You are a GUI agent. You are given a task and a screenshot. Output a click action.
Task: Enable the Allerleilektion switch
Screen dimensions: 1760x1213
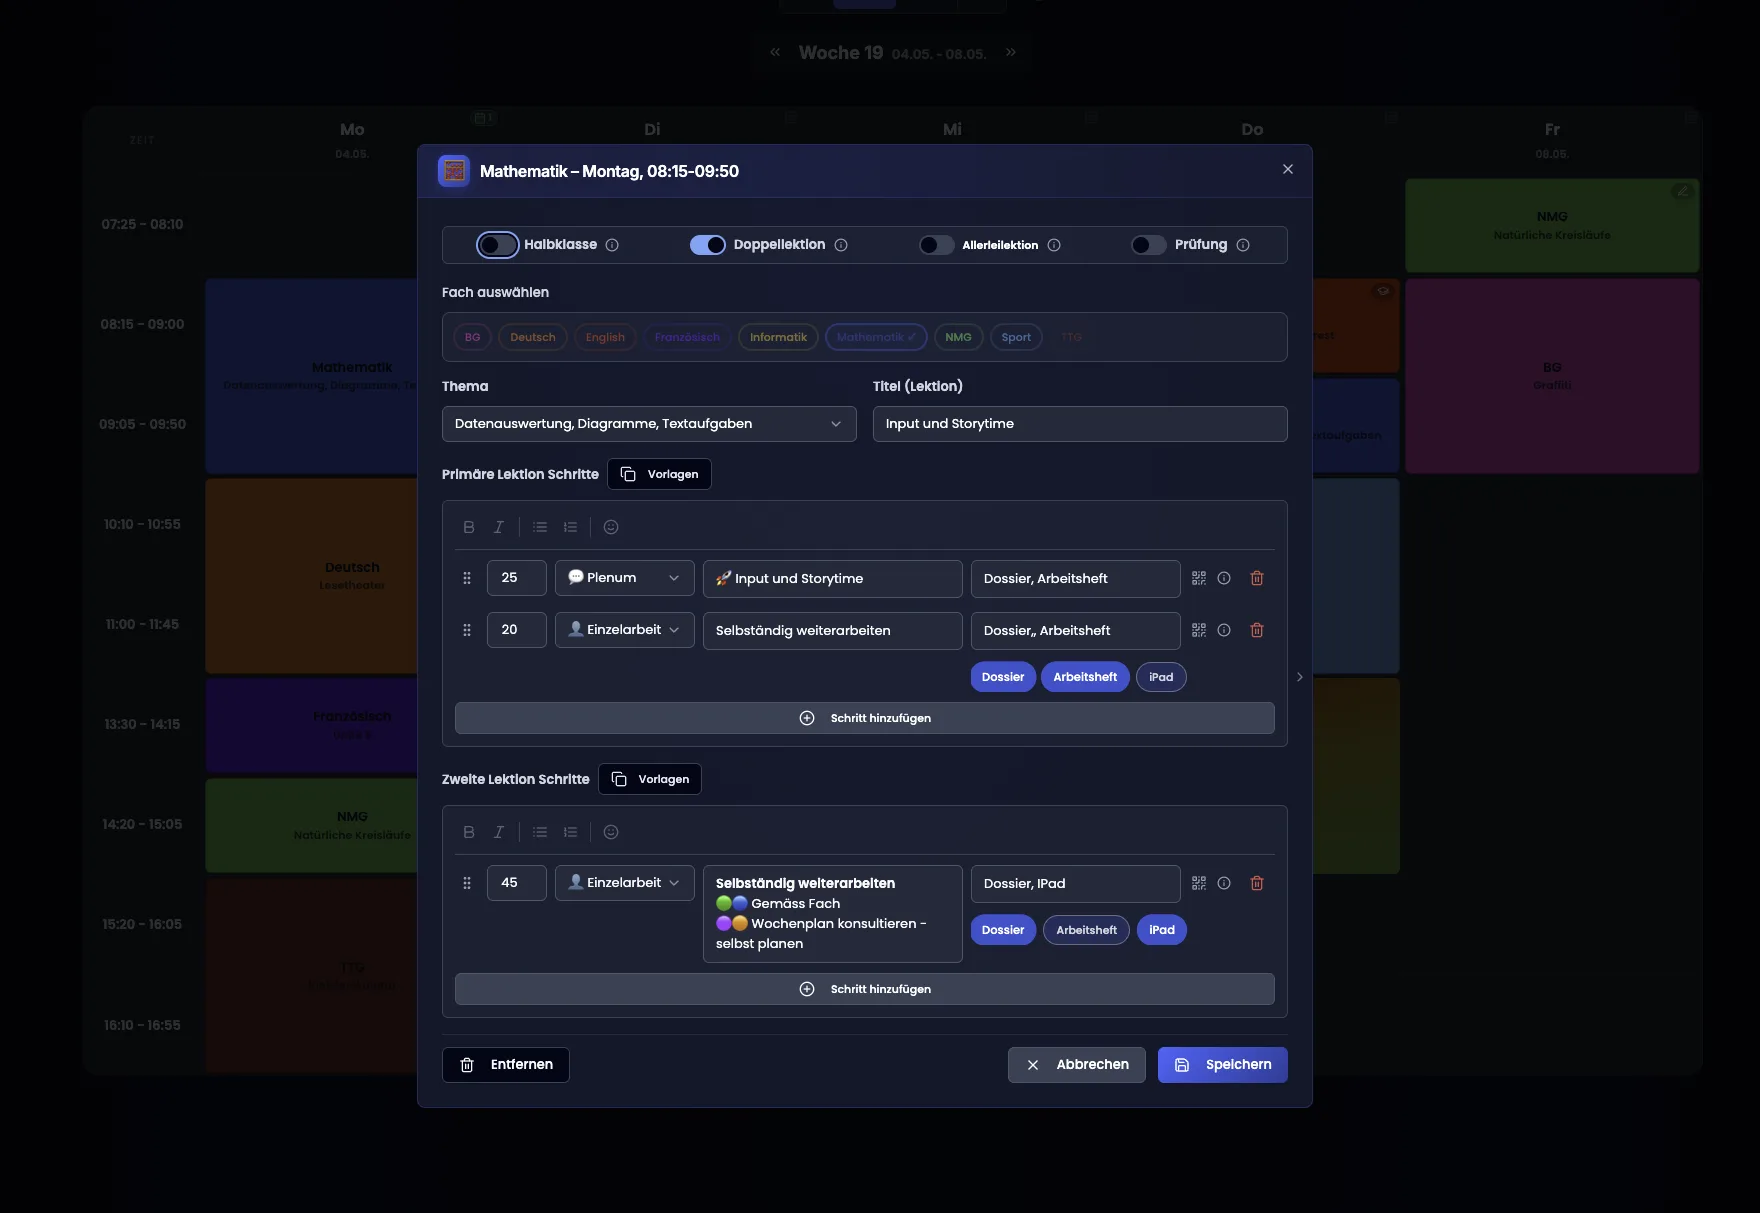tap(937, 245)
